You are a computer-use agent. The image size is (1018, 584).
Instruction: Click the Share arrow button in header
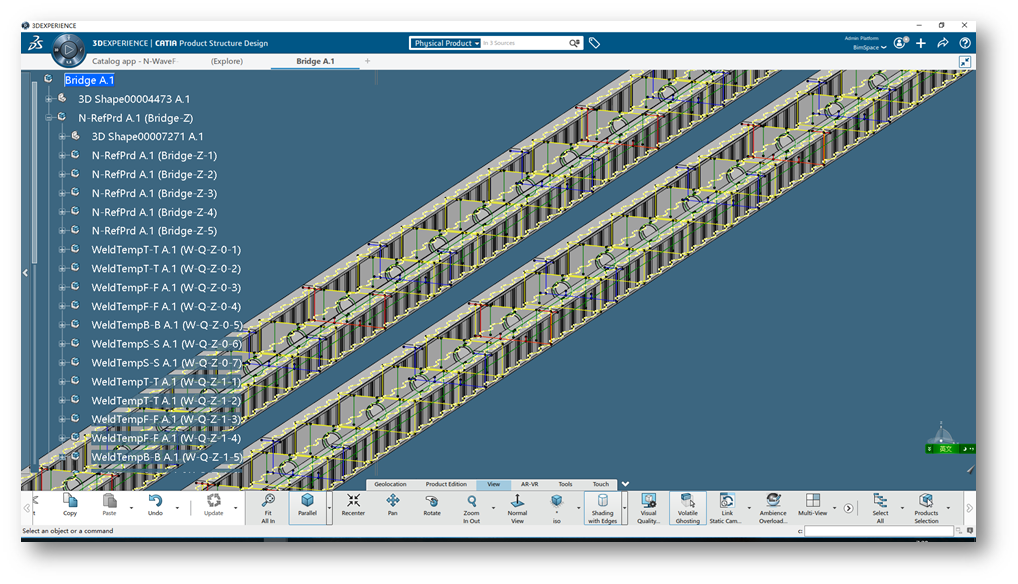[943, 43]
